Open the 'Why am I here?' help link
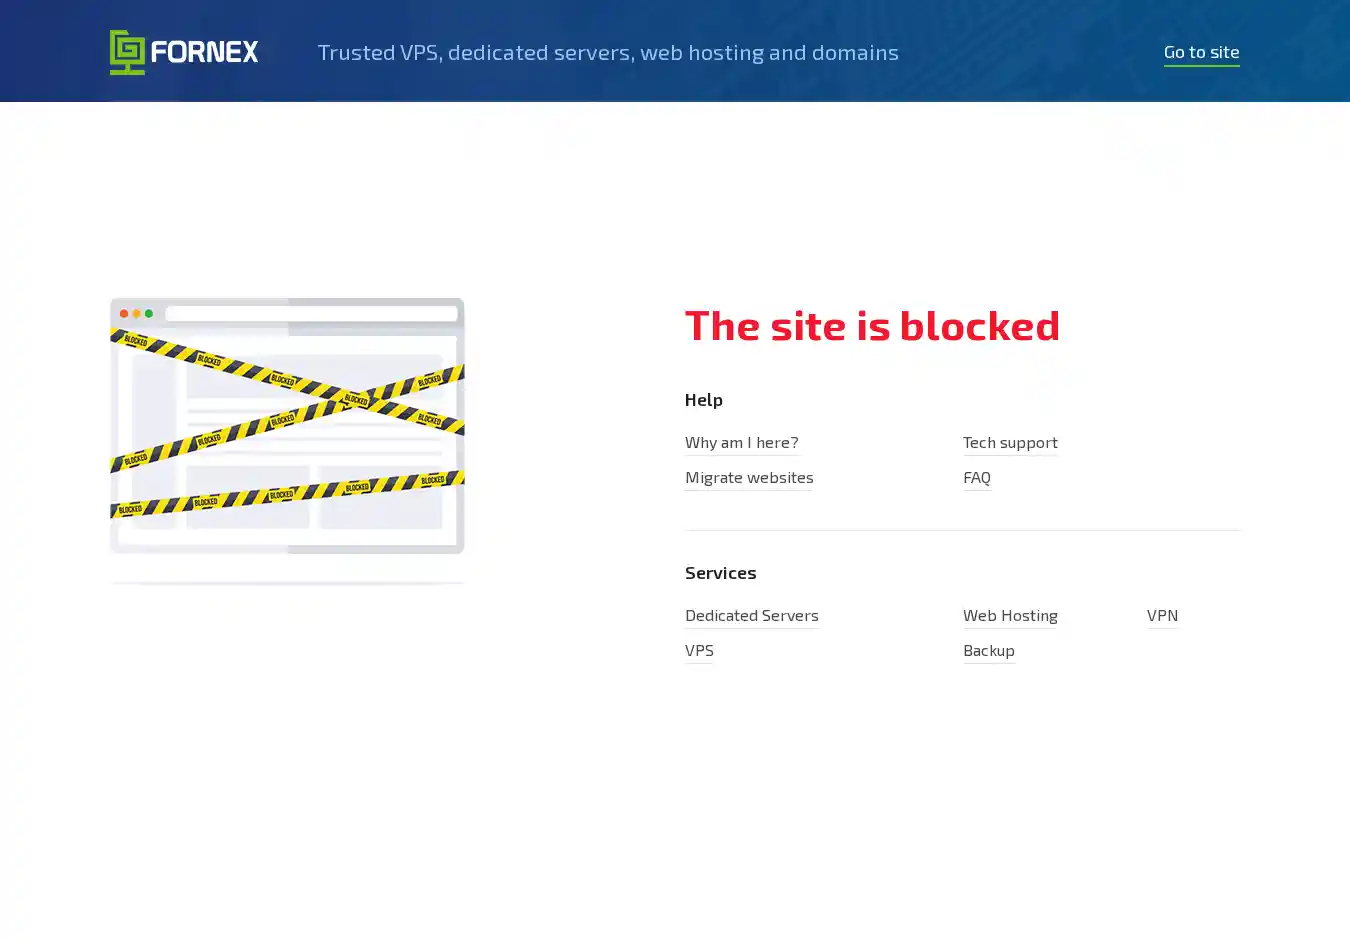Screen dimensions: 1350x940 (741, 442)
